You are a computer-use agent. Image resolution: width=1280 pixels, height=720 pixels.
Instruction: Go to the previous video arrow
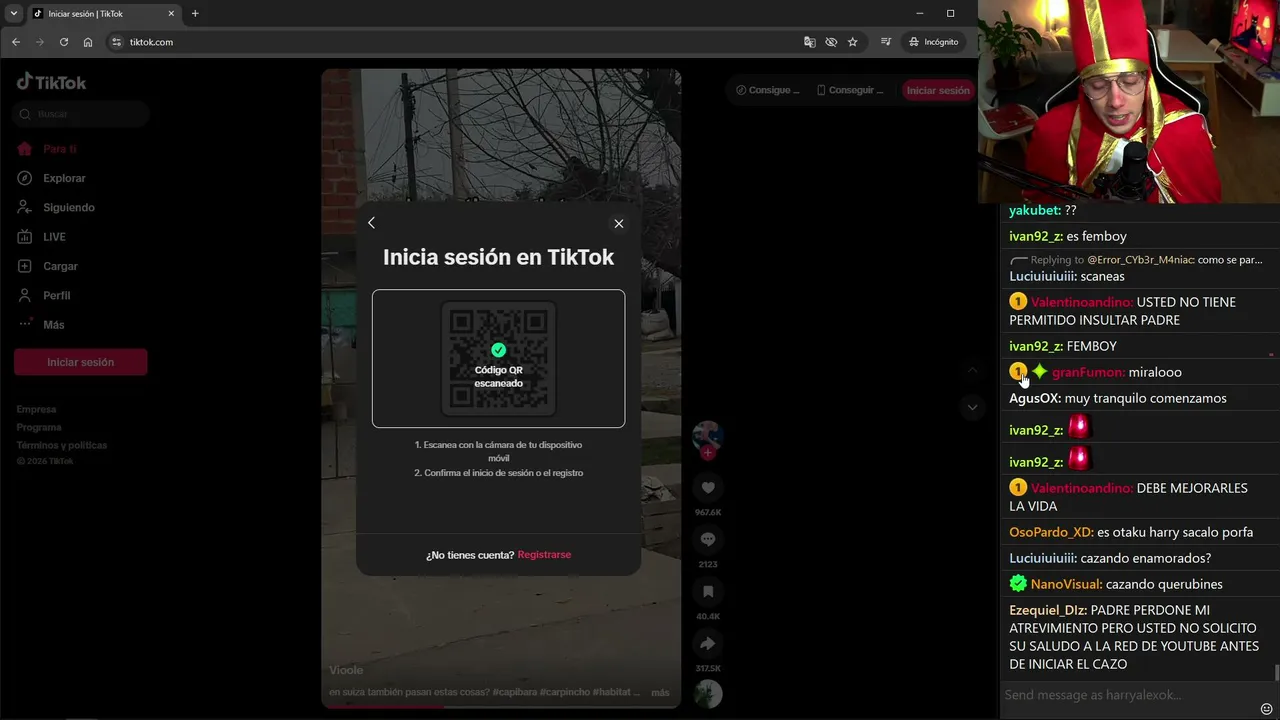coord(972,370)
